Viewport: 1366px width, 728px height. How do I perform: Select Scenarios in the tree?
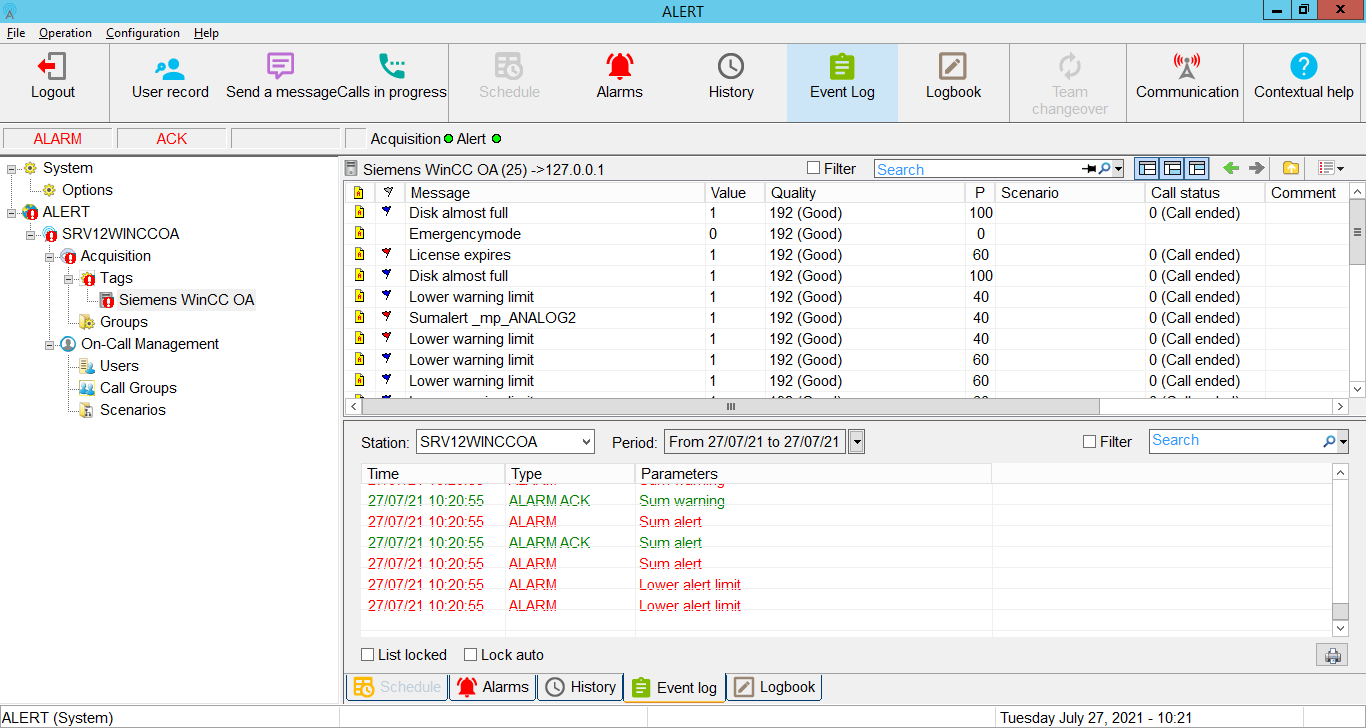pos(132,410)
